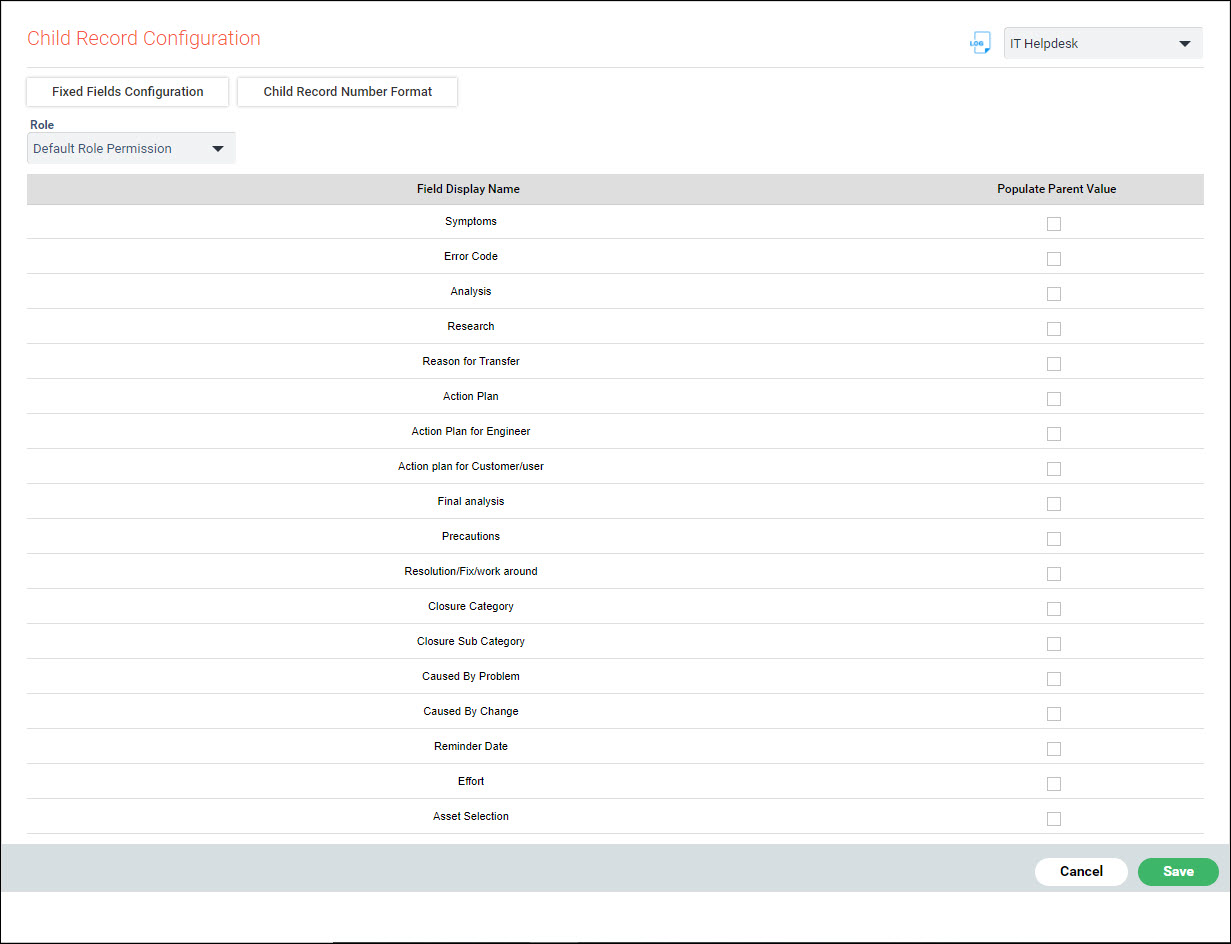Enable Reason for Transfer parent value

[x=1053, y=363]
